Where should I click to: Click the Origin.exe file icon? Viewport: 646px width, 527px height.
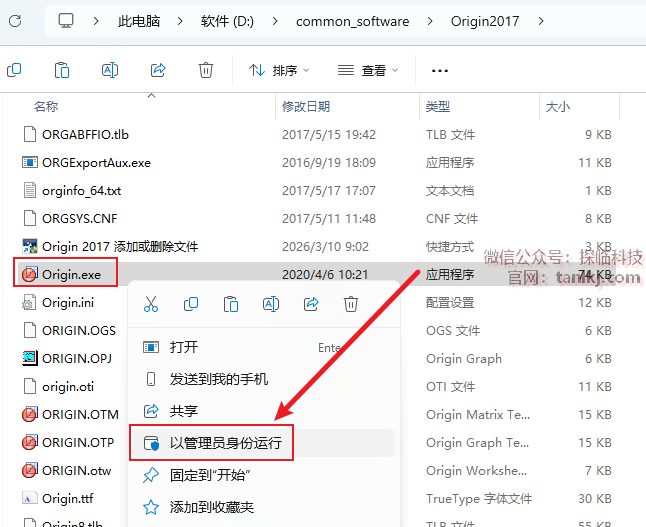click(x=30, y=274)
